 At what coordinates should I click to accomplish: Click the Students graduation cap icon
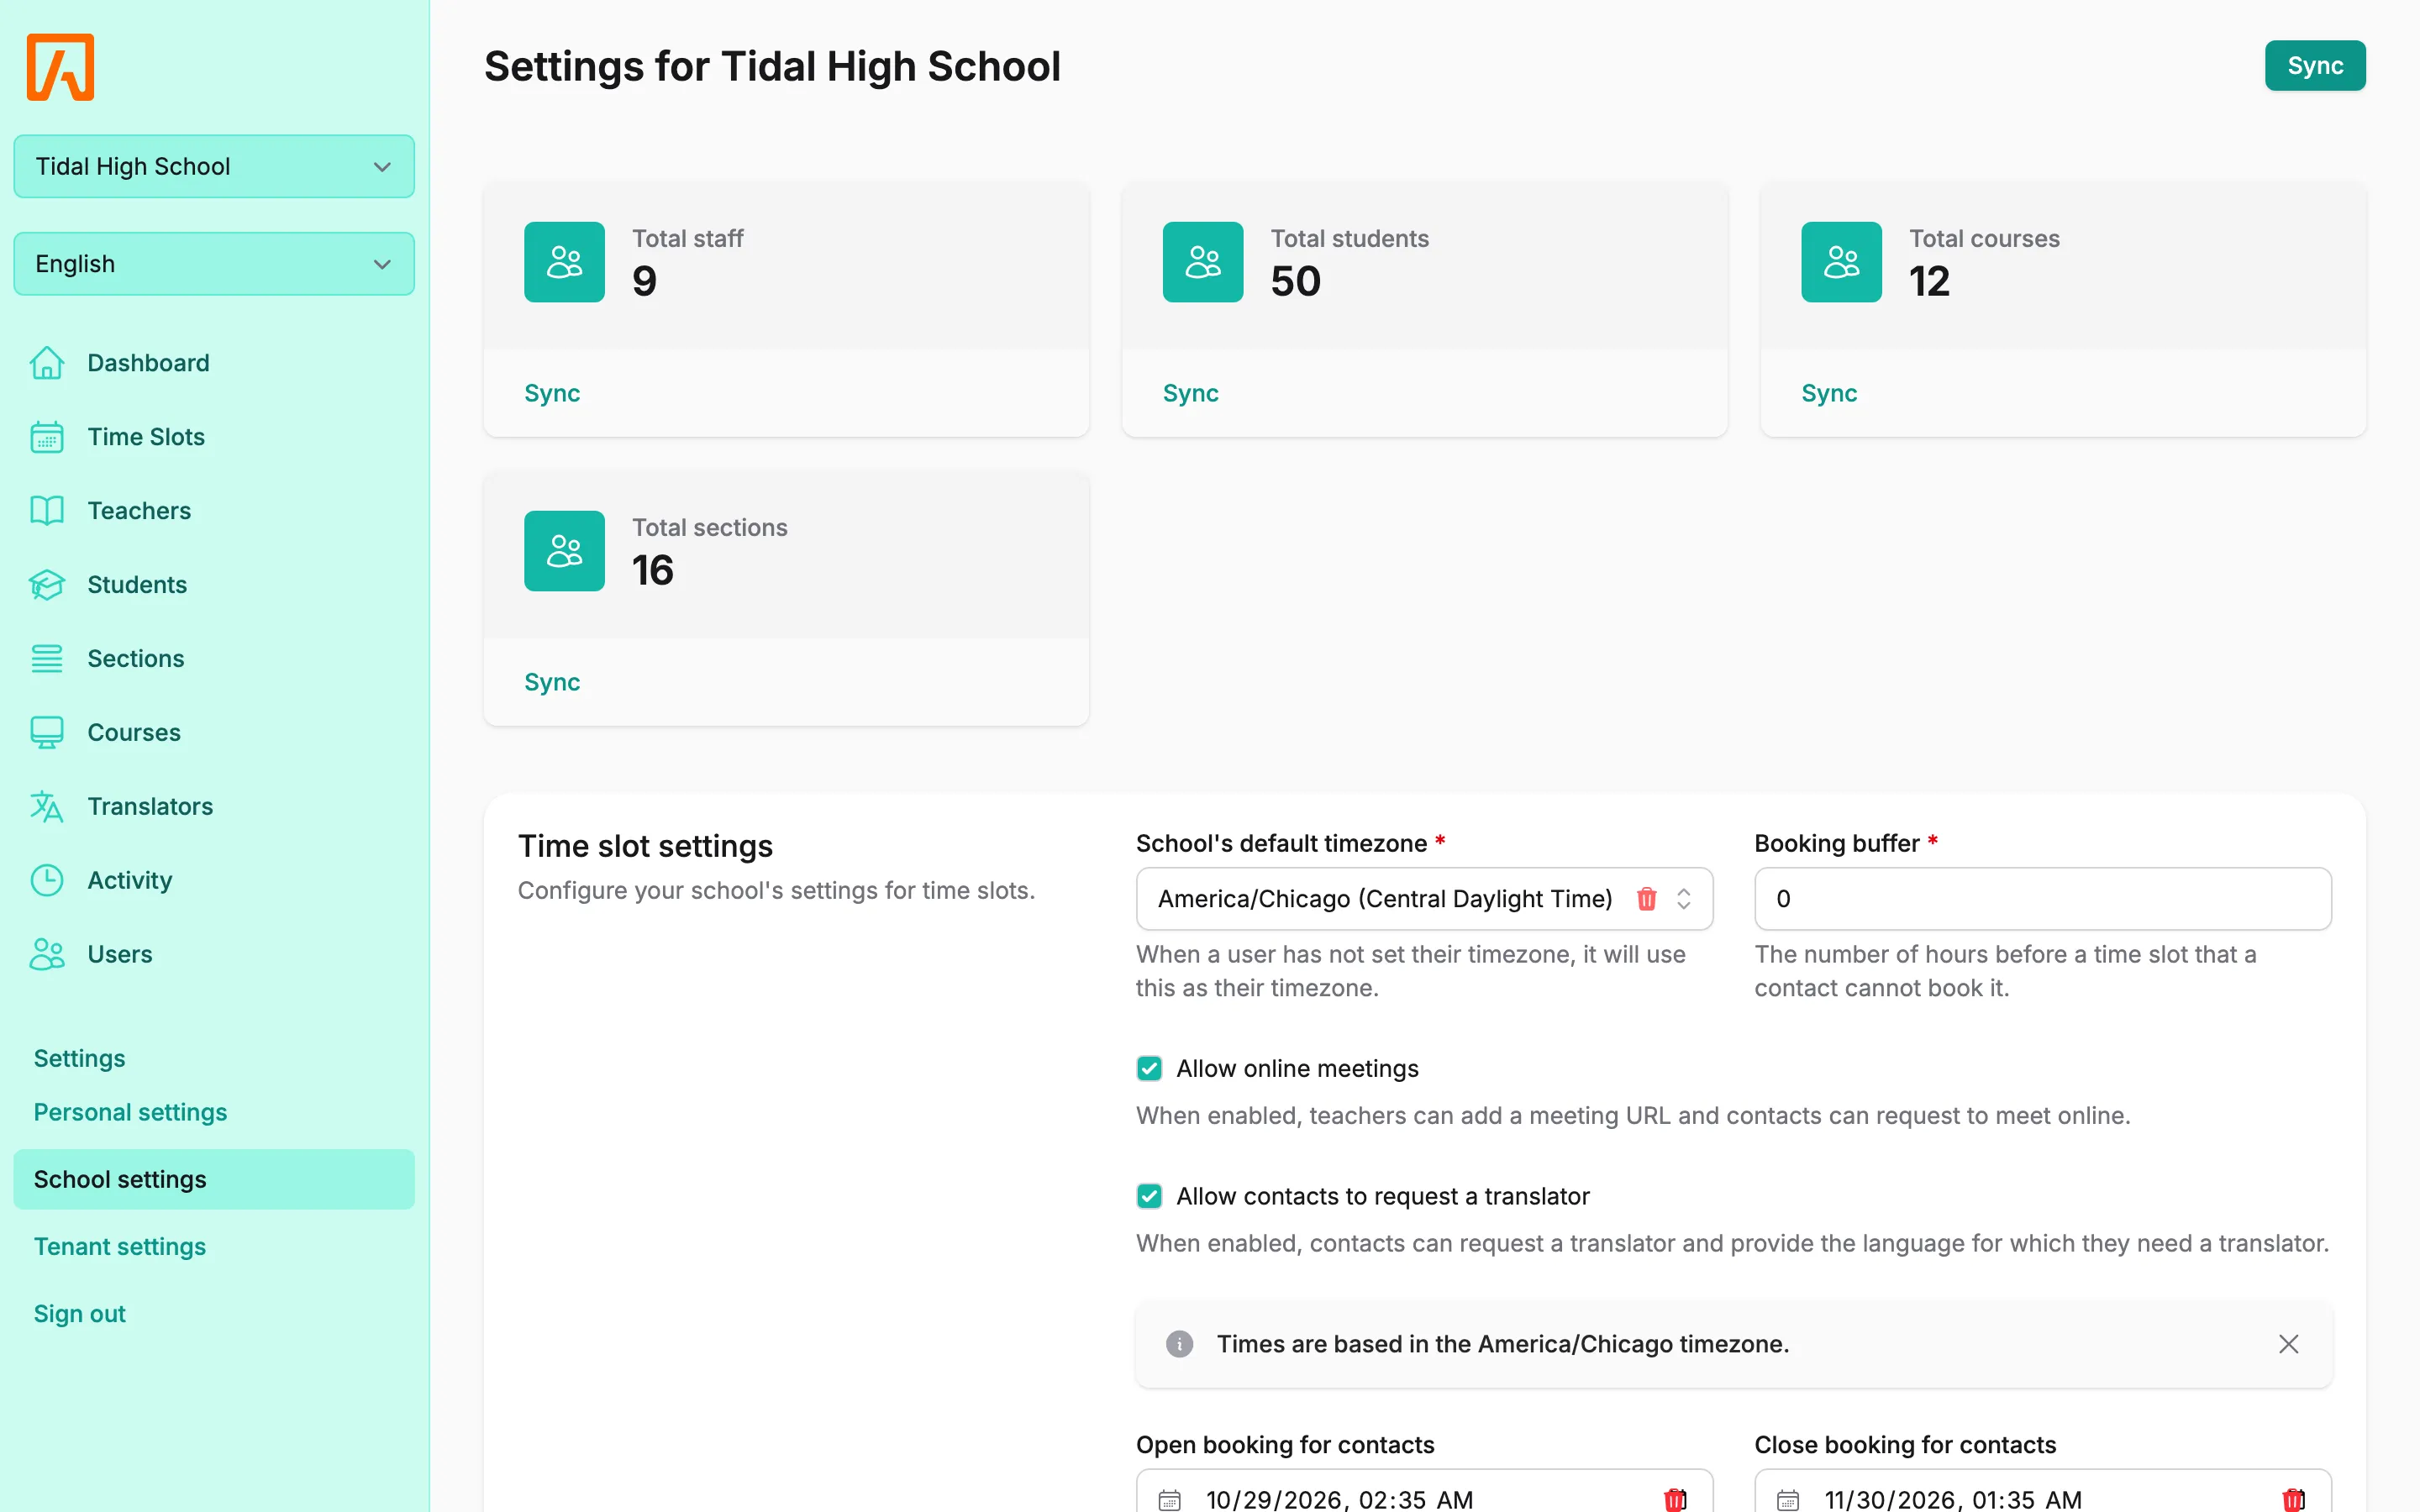coord(47,585)
